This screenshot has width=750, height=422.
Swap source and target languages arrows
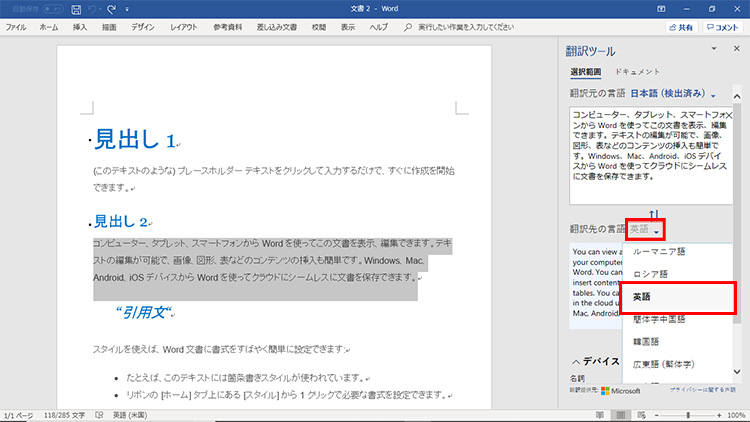point(653,214)
